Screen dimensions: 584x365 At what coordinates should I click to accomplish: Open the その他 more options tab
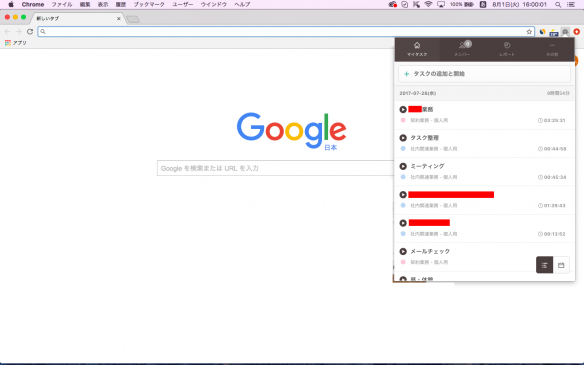click(x=552, y=49)
